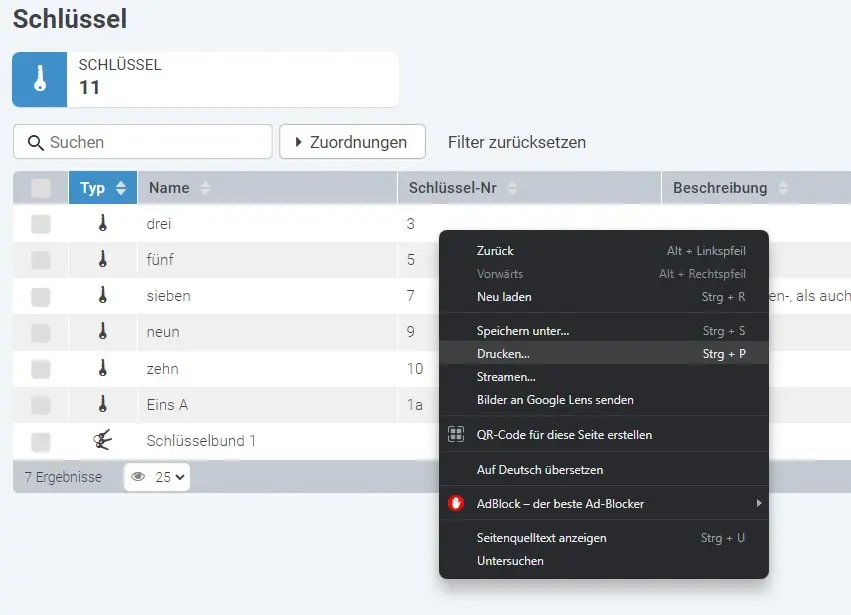Click 'Neu laden' in the context menu

[x=506, y=297]
